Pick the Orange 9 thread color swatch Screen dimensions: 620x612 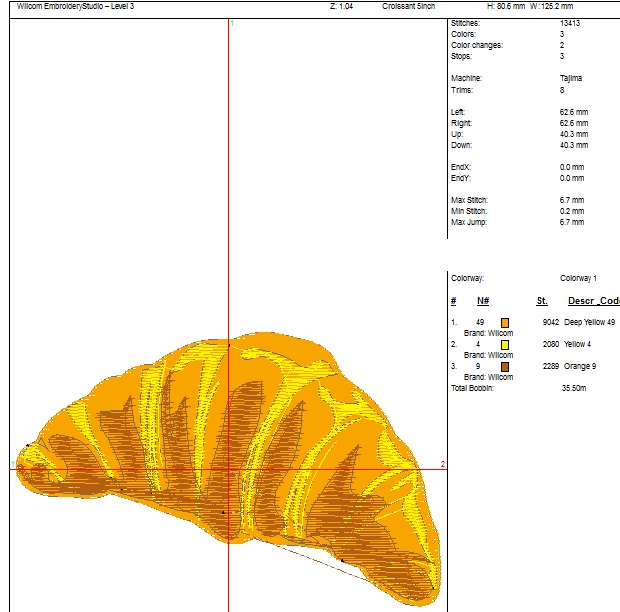[x=506, y=367]
